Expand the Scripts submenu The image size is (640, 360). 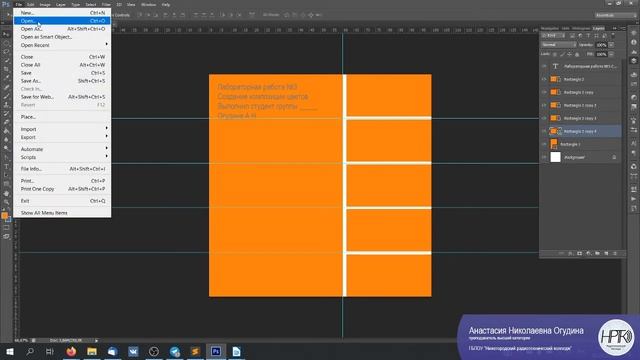[x=63, y=157]
